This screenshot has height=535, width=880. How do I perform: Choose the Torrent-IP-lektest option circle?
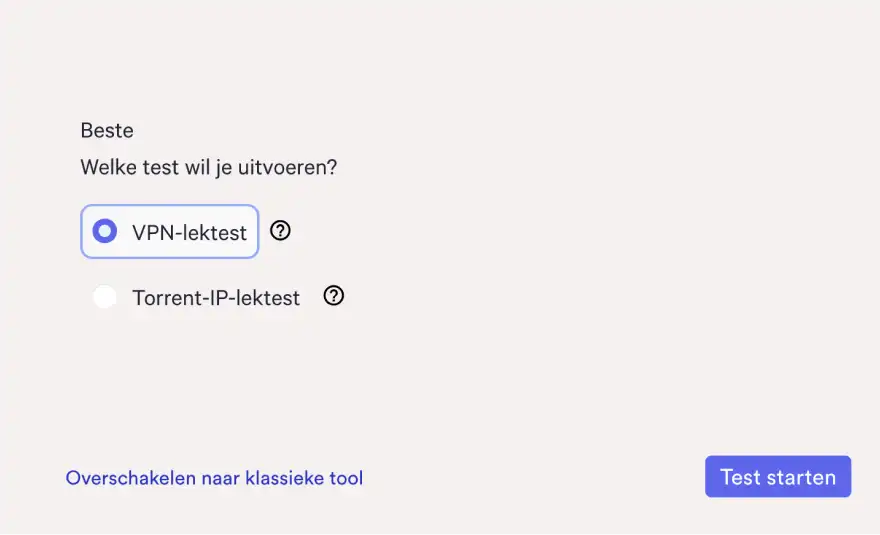(105, 297)
